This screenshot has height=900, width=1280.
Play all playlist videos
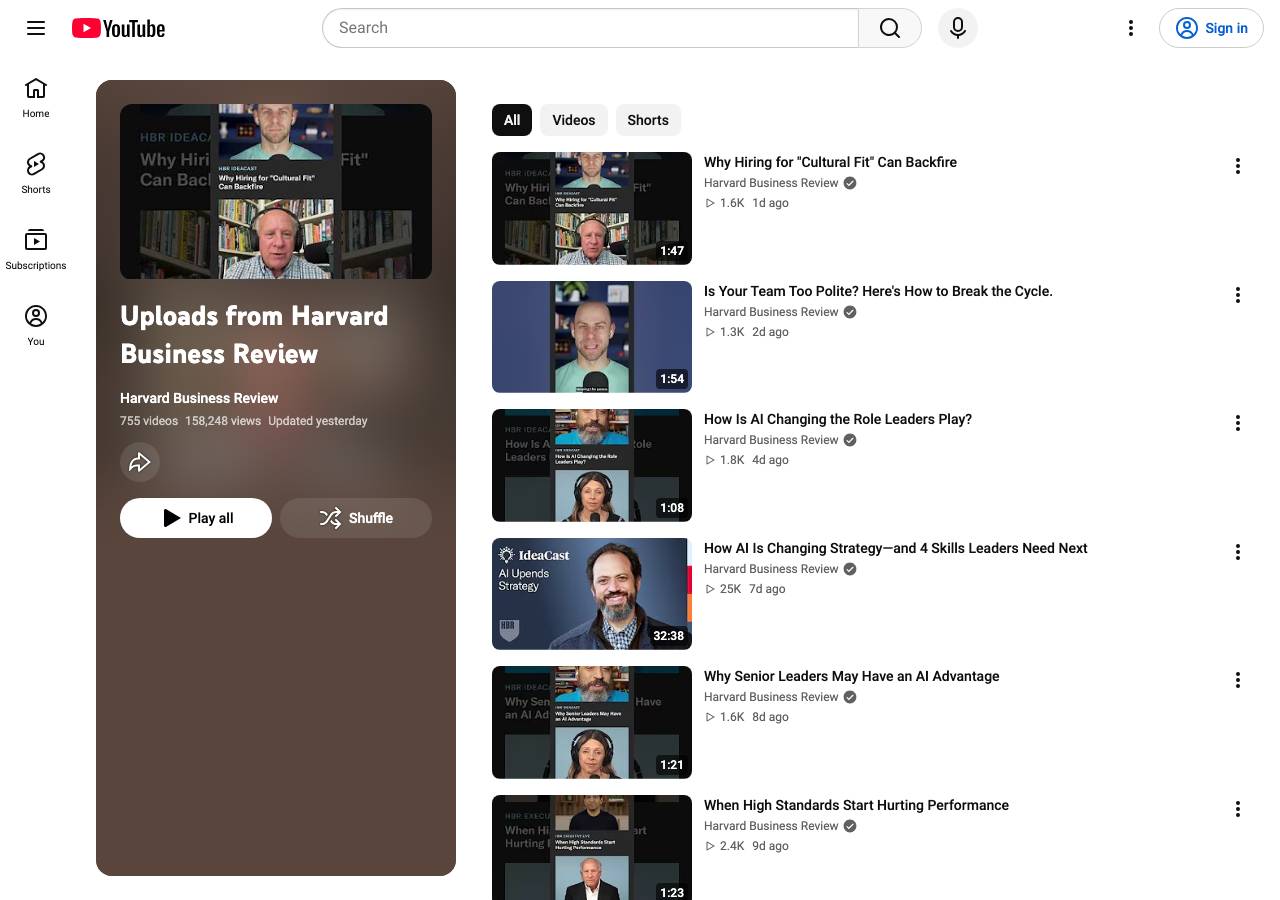click(x=196, y=518)
